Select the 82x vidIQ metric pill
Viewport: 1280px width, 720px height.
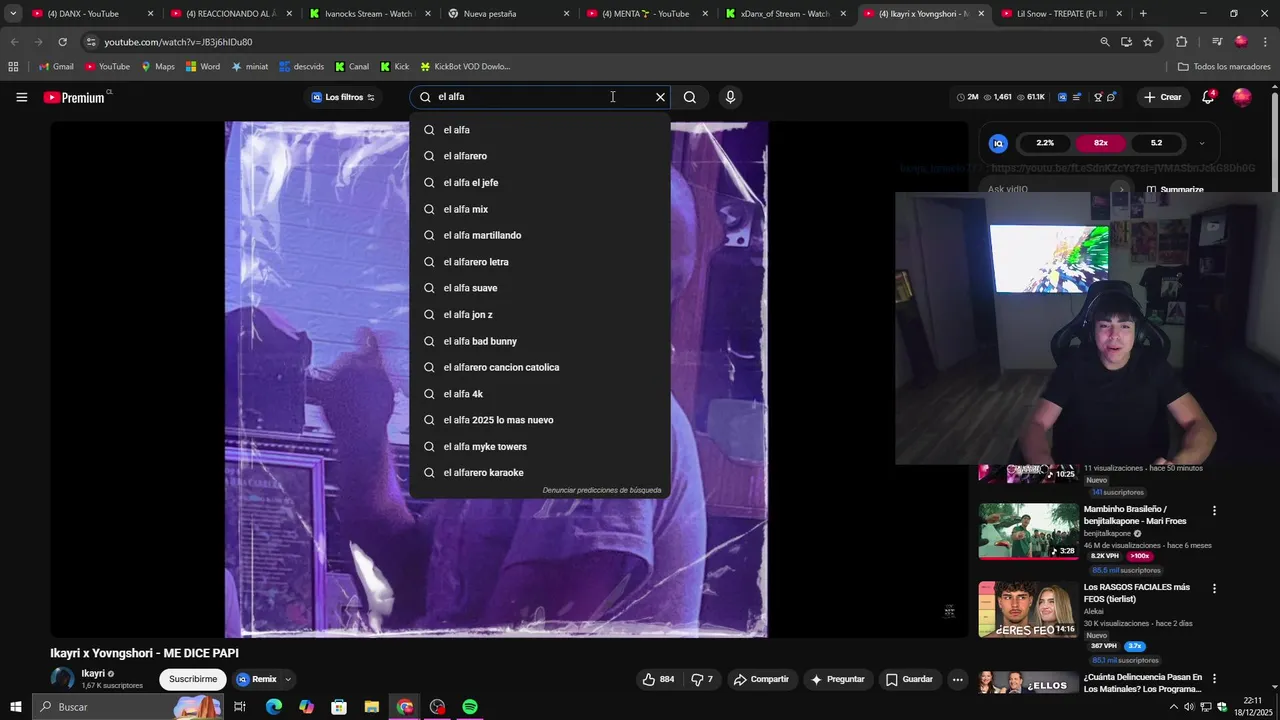[x=1100, y=143]
